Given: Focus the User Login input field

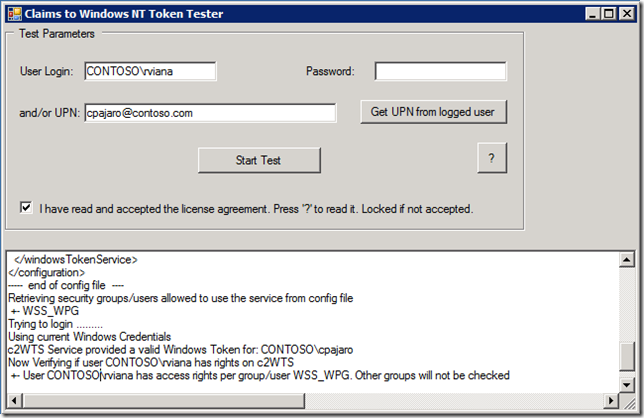Looking at the screenshot, I should (x=149, y=71).
